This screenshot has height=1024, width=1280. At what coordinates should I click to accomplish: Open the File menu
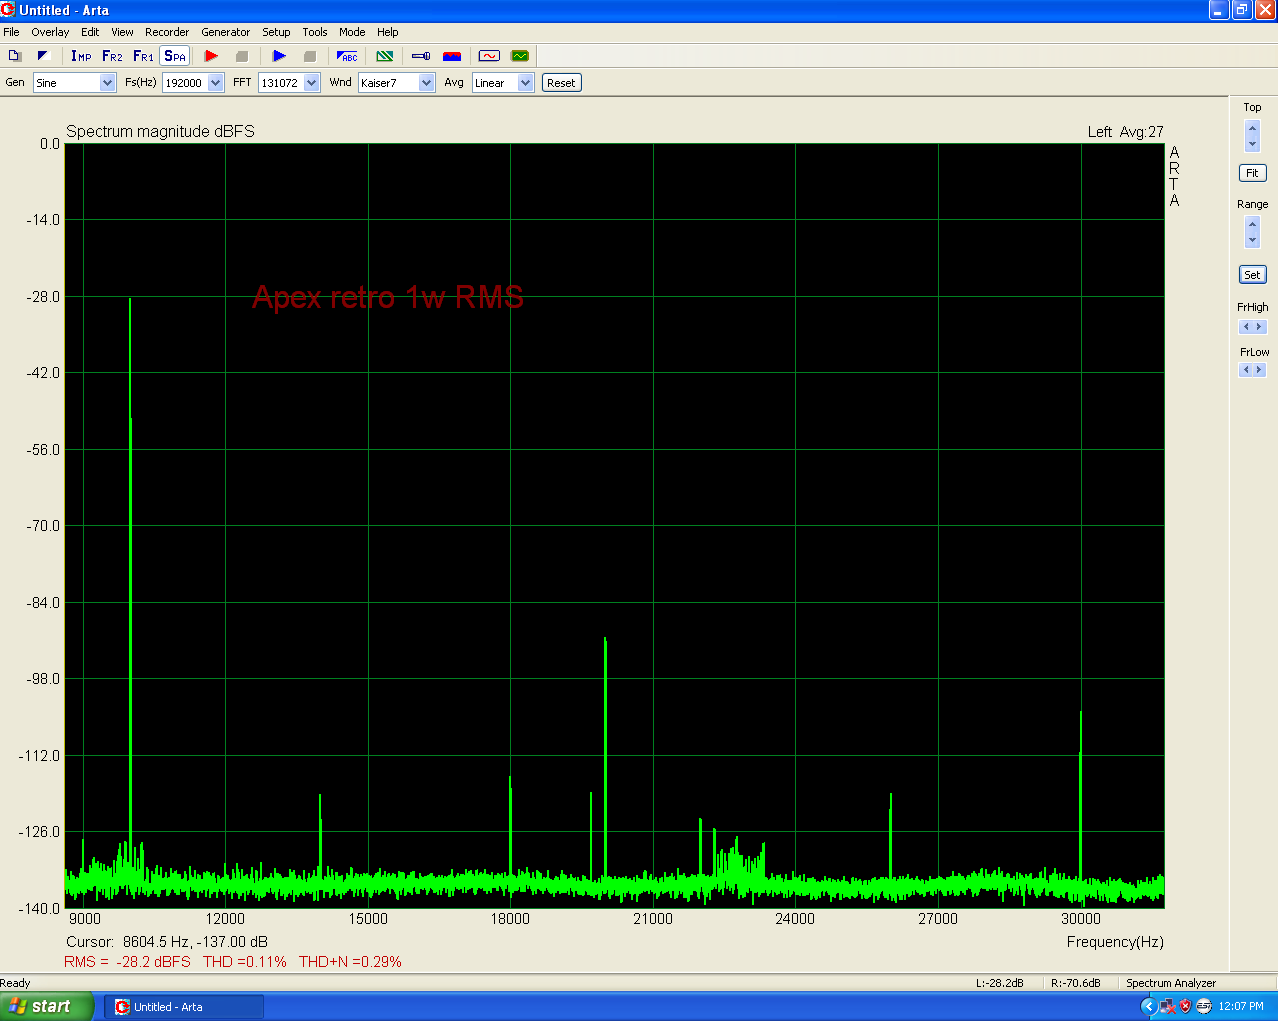tap(11, 32)
